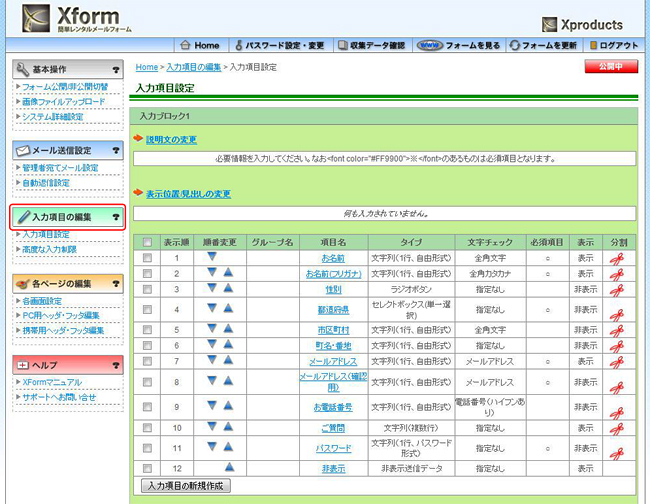Open 高度な入力制限 in sidebar

(x=49, y=250)
